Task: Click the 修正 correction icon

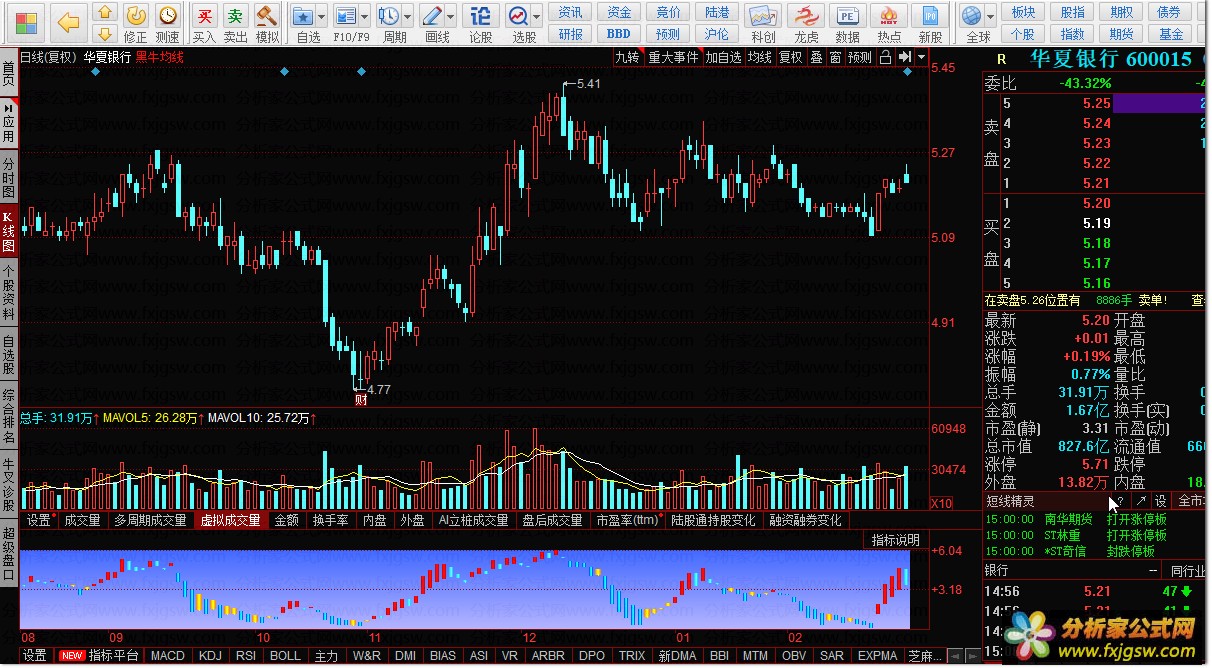Action: [136, 16]
